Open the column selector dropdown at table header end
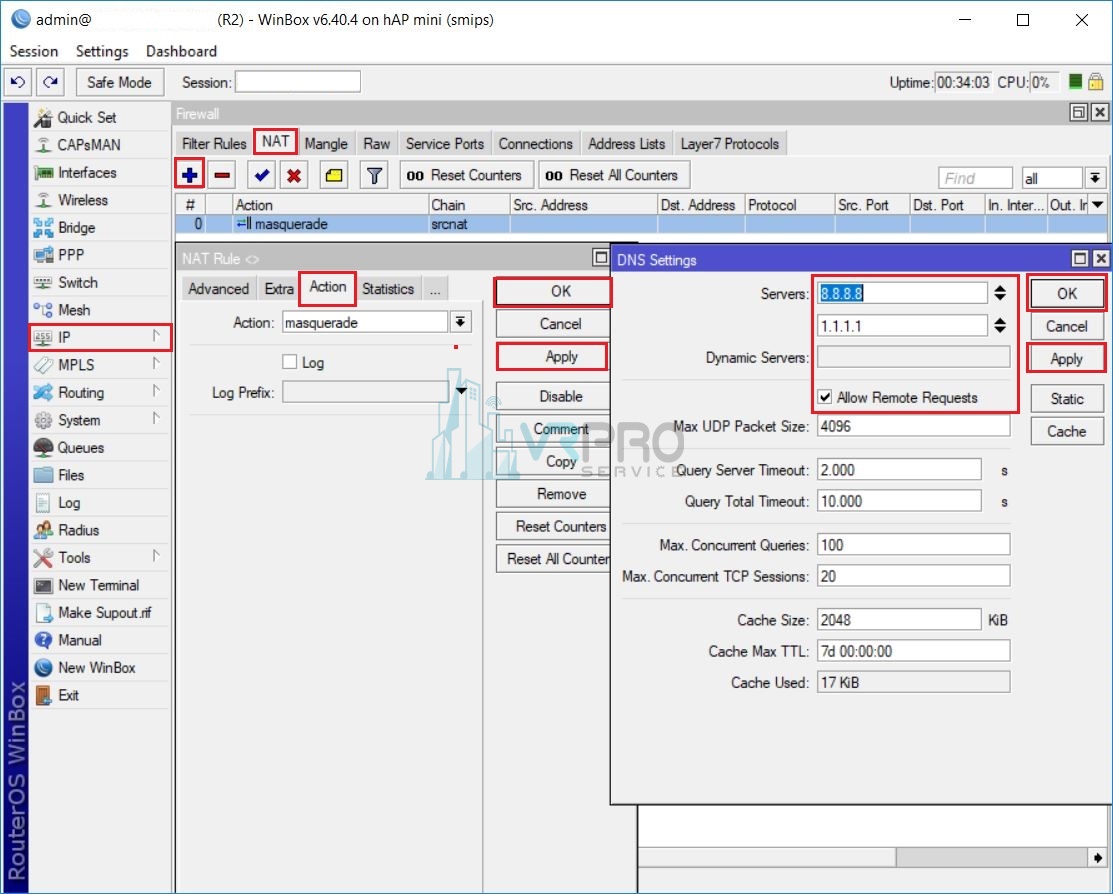 click(x=1098, y=205)
